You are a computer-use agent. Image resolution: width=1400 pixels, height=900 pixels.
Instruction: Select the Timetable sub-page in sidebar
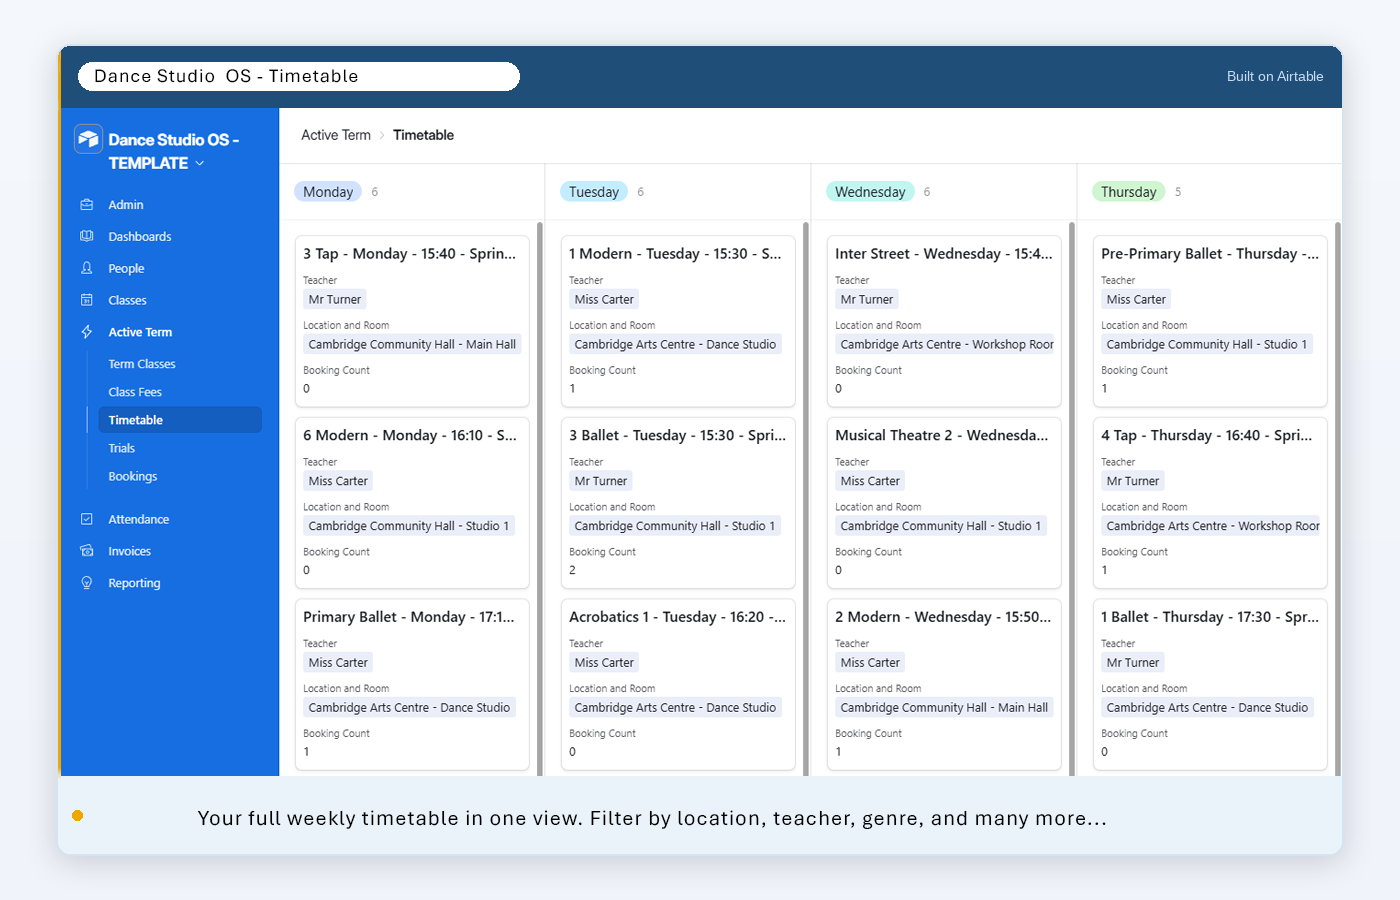point(179,420)
